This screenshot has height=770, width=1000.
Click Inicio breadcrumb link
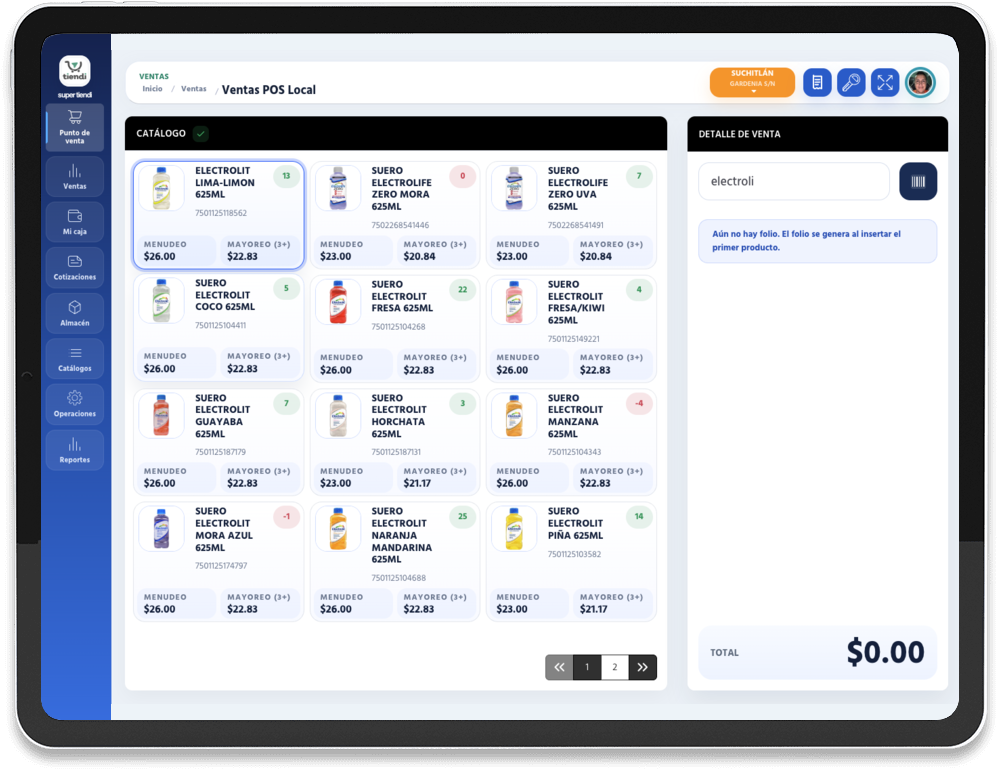click(x=152, y=89)
